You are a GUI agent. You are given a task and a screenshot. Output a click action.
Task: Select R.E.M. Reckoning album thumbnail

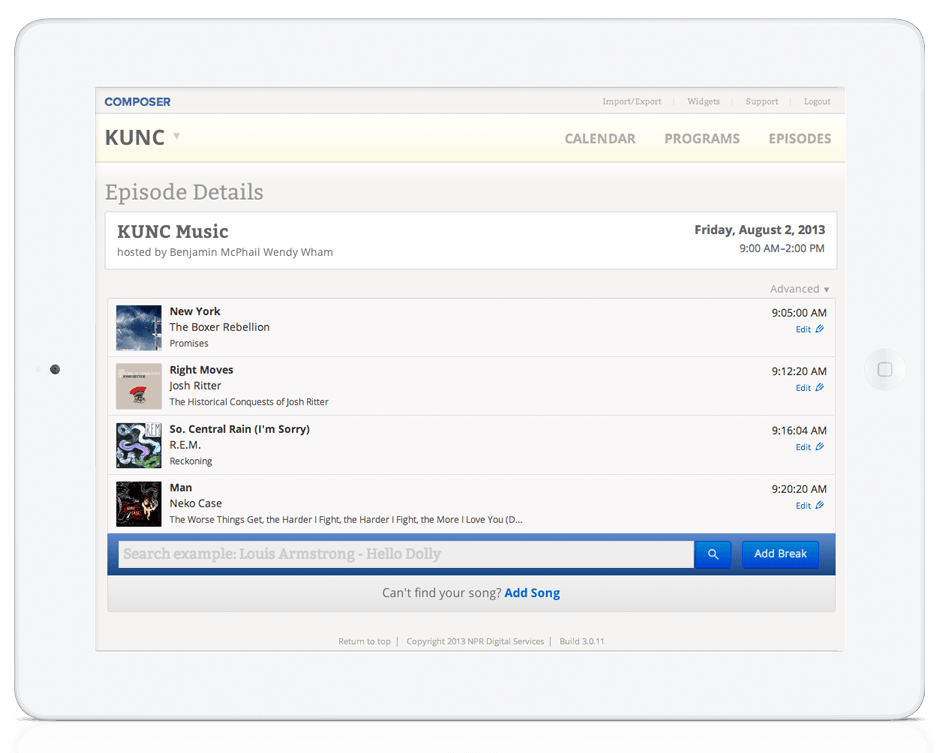click(139, 445)
